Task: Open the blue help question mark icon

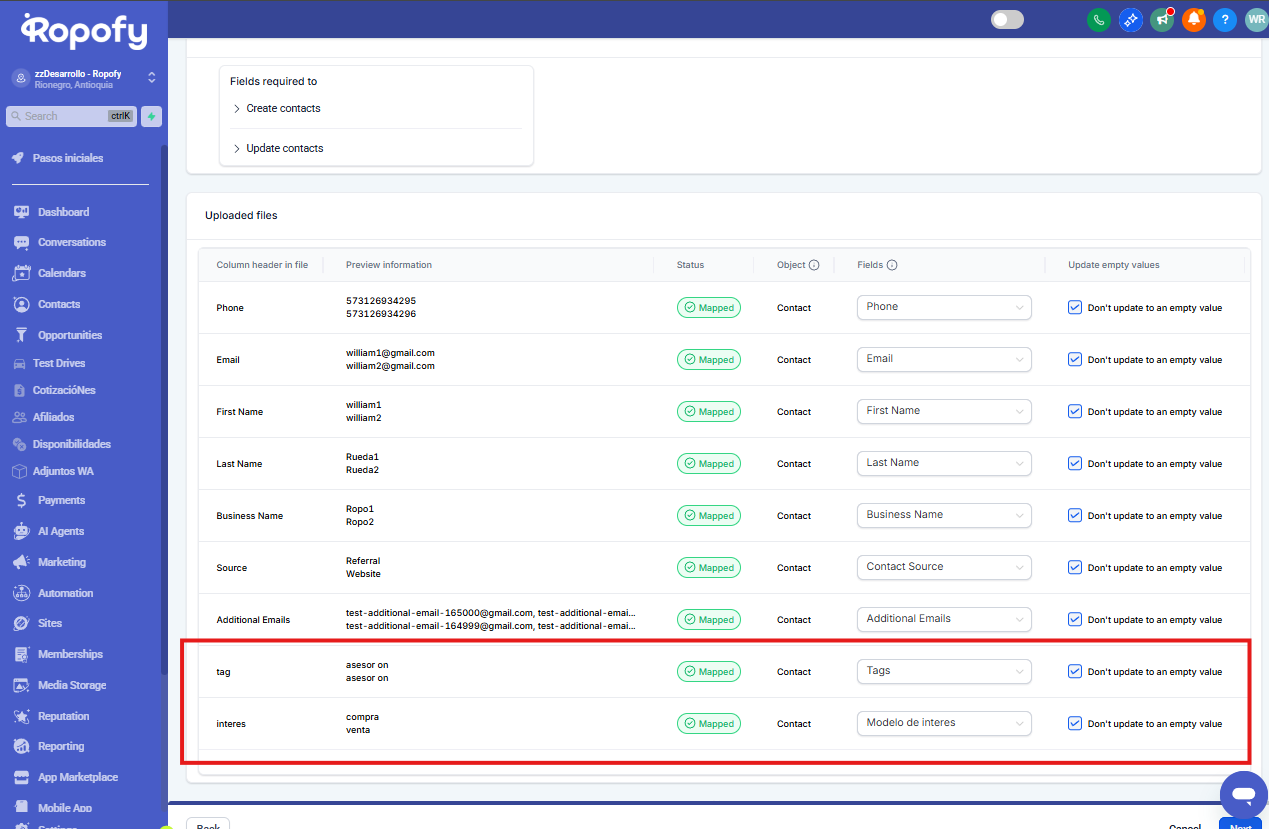Action: (x=1224, y=20)
